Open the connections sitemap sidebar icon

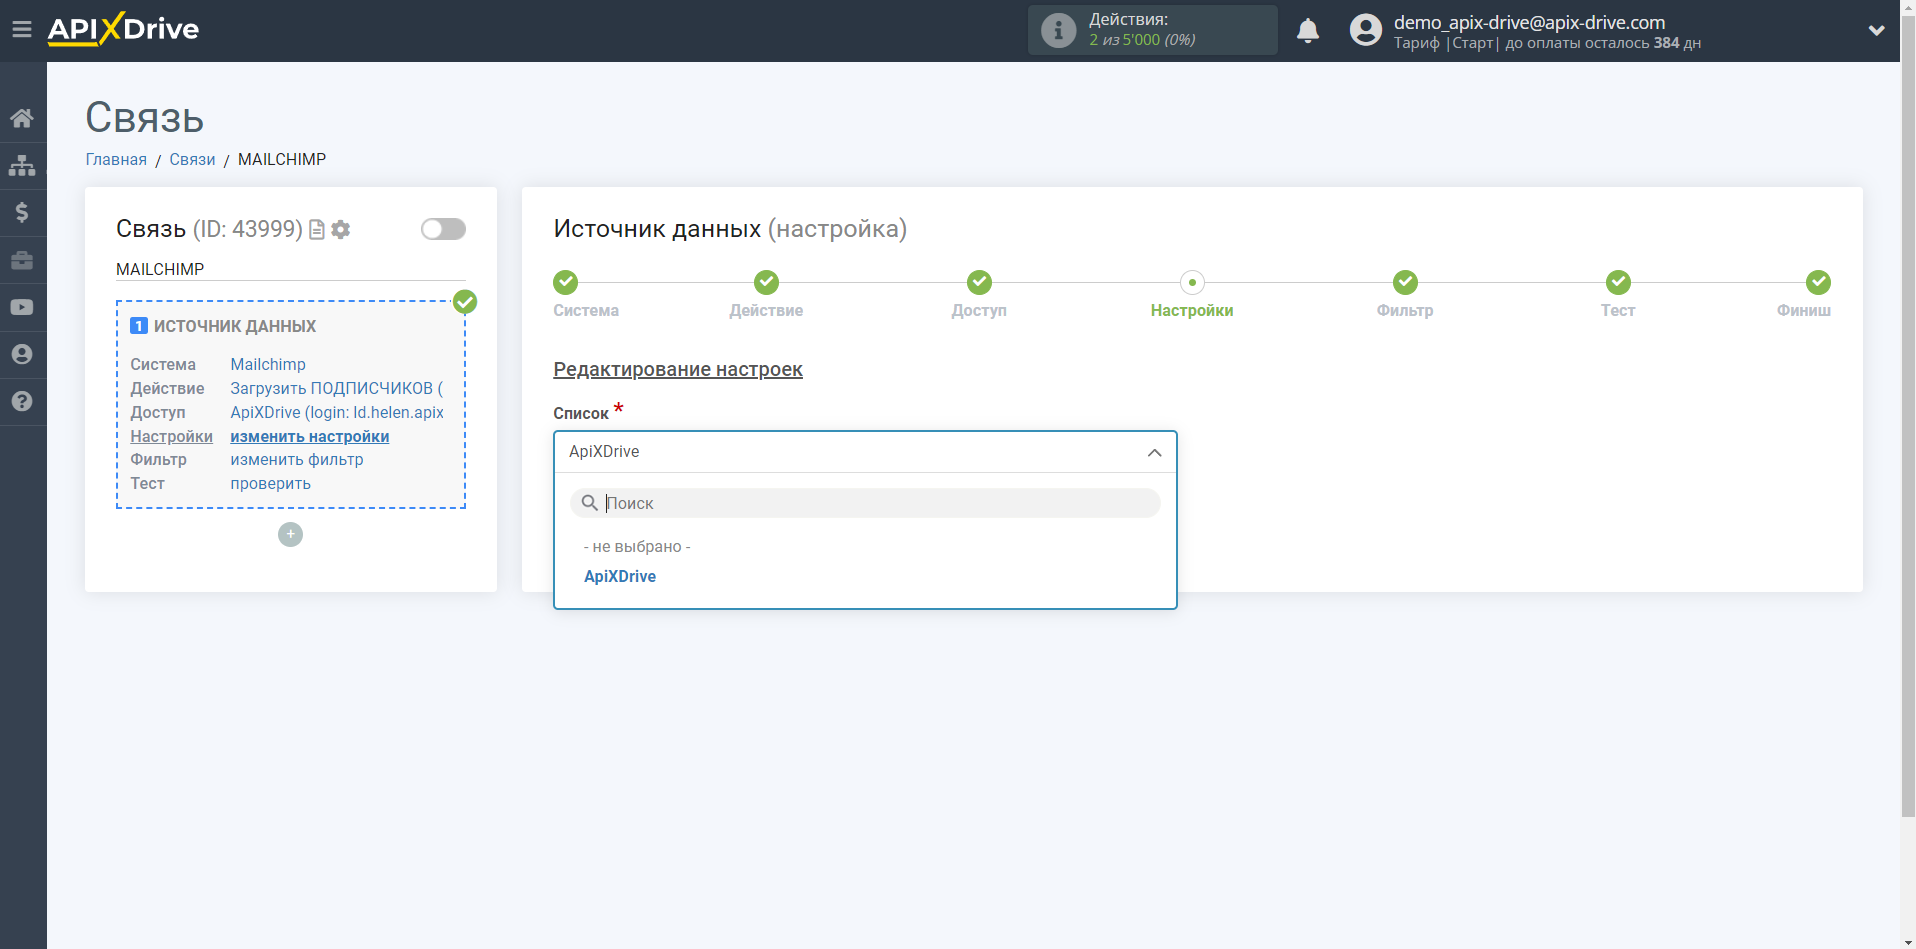click(22, 165)
